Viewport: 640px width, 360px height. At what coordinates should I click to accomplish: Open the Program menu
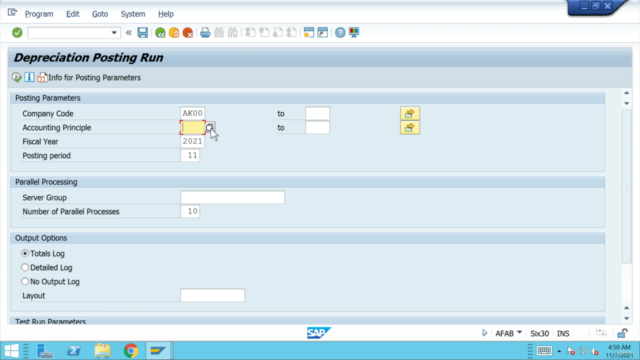point(39,14)
